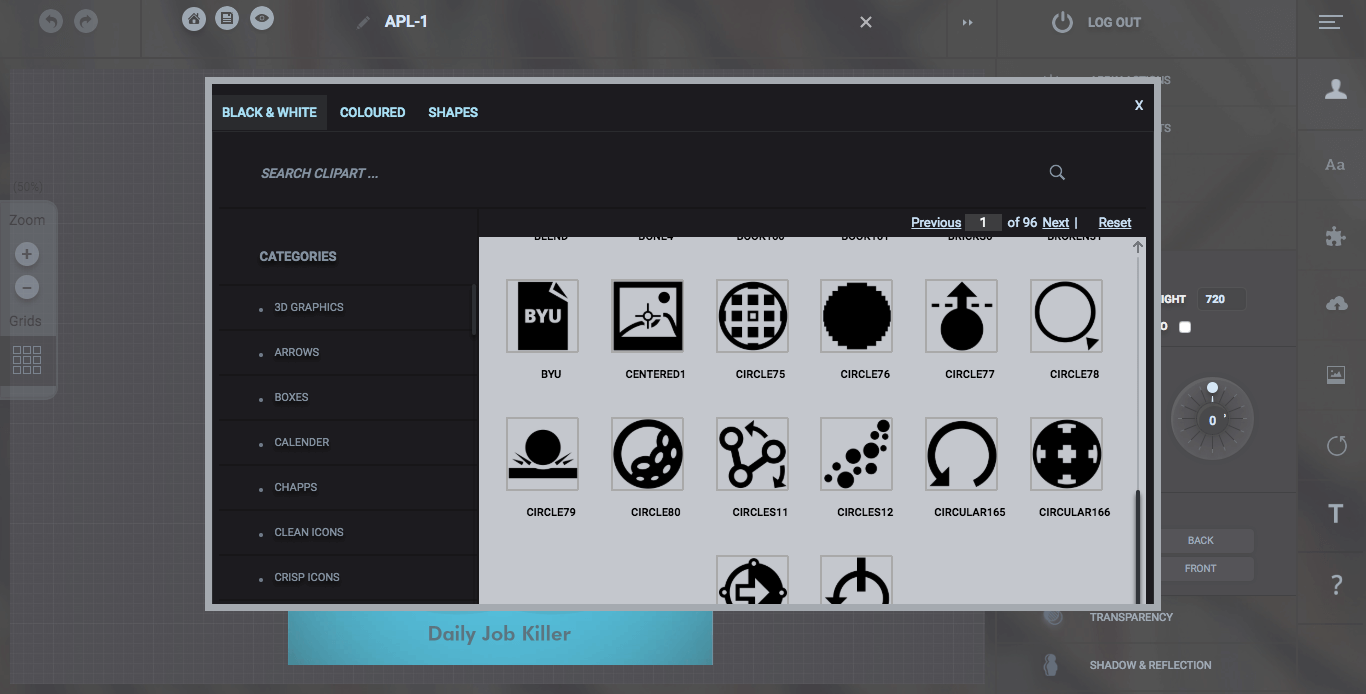Switch to the SHAPES tab
This screenshot has height=694, width=1366.
[x=453, y=112]
